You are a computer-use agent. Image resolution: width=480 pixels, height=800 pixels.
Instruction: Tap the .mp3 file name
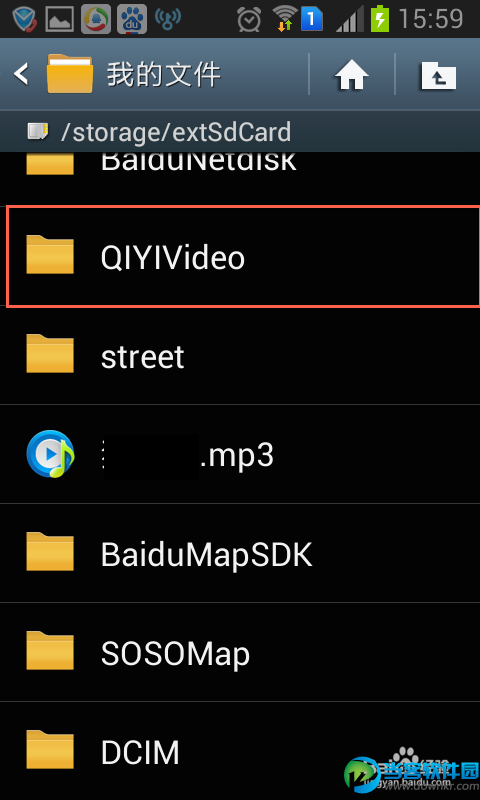point(188,455)
